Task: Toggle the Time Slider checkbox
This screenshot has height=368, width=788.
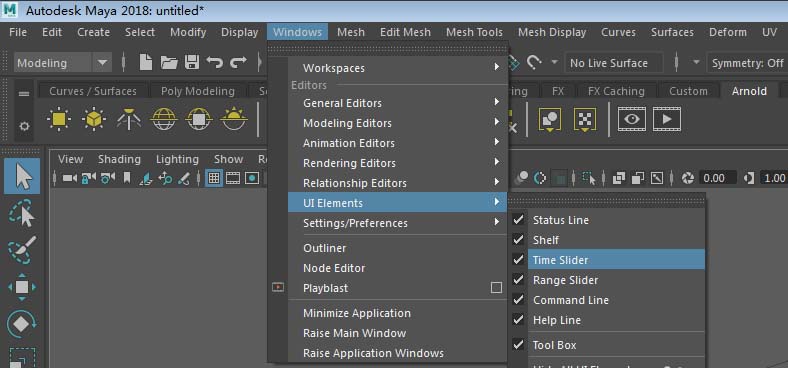Action: (518, 260)
